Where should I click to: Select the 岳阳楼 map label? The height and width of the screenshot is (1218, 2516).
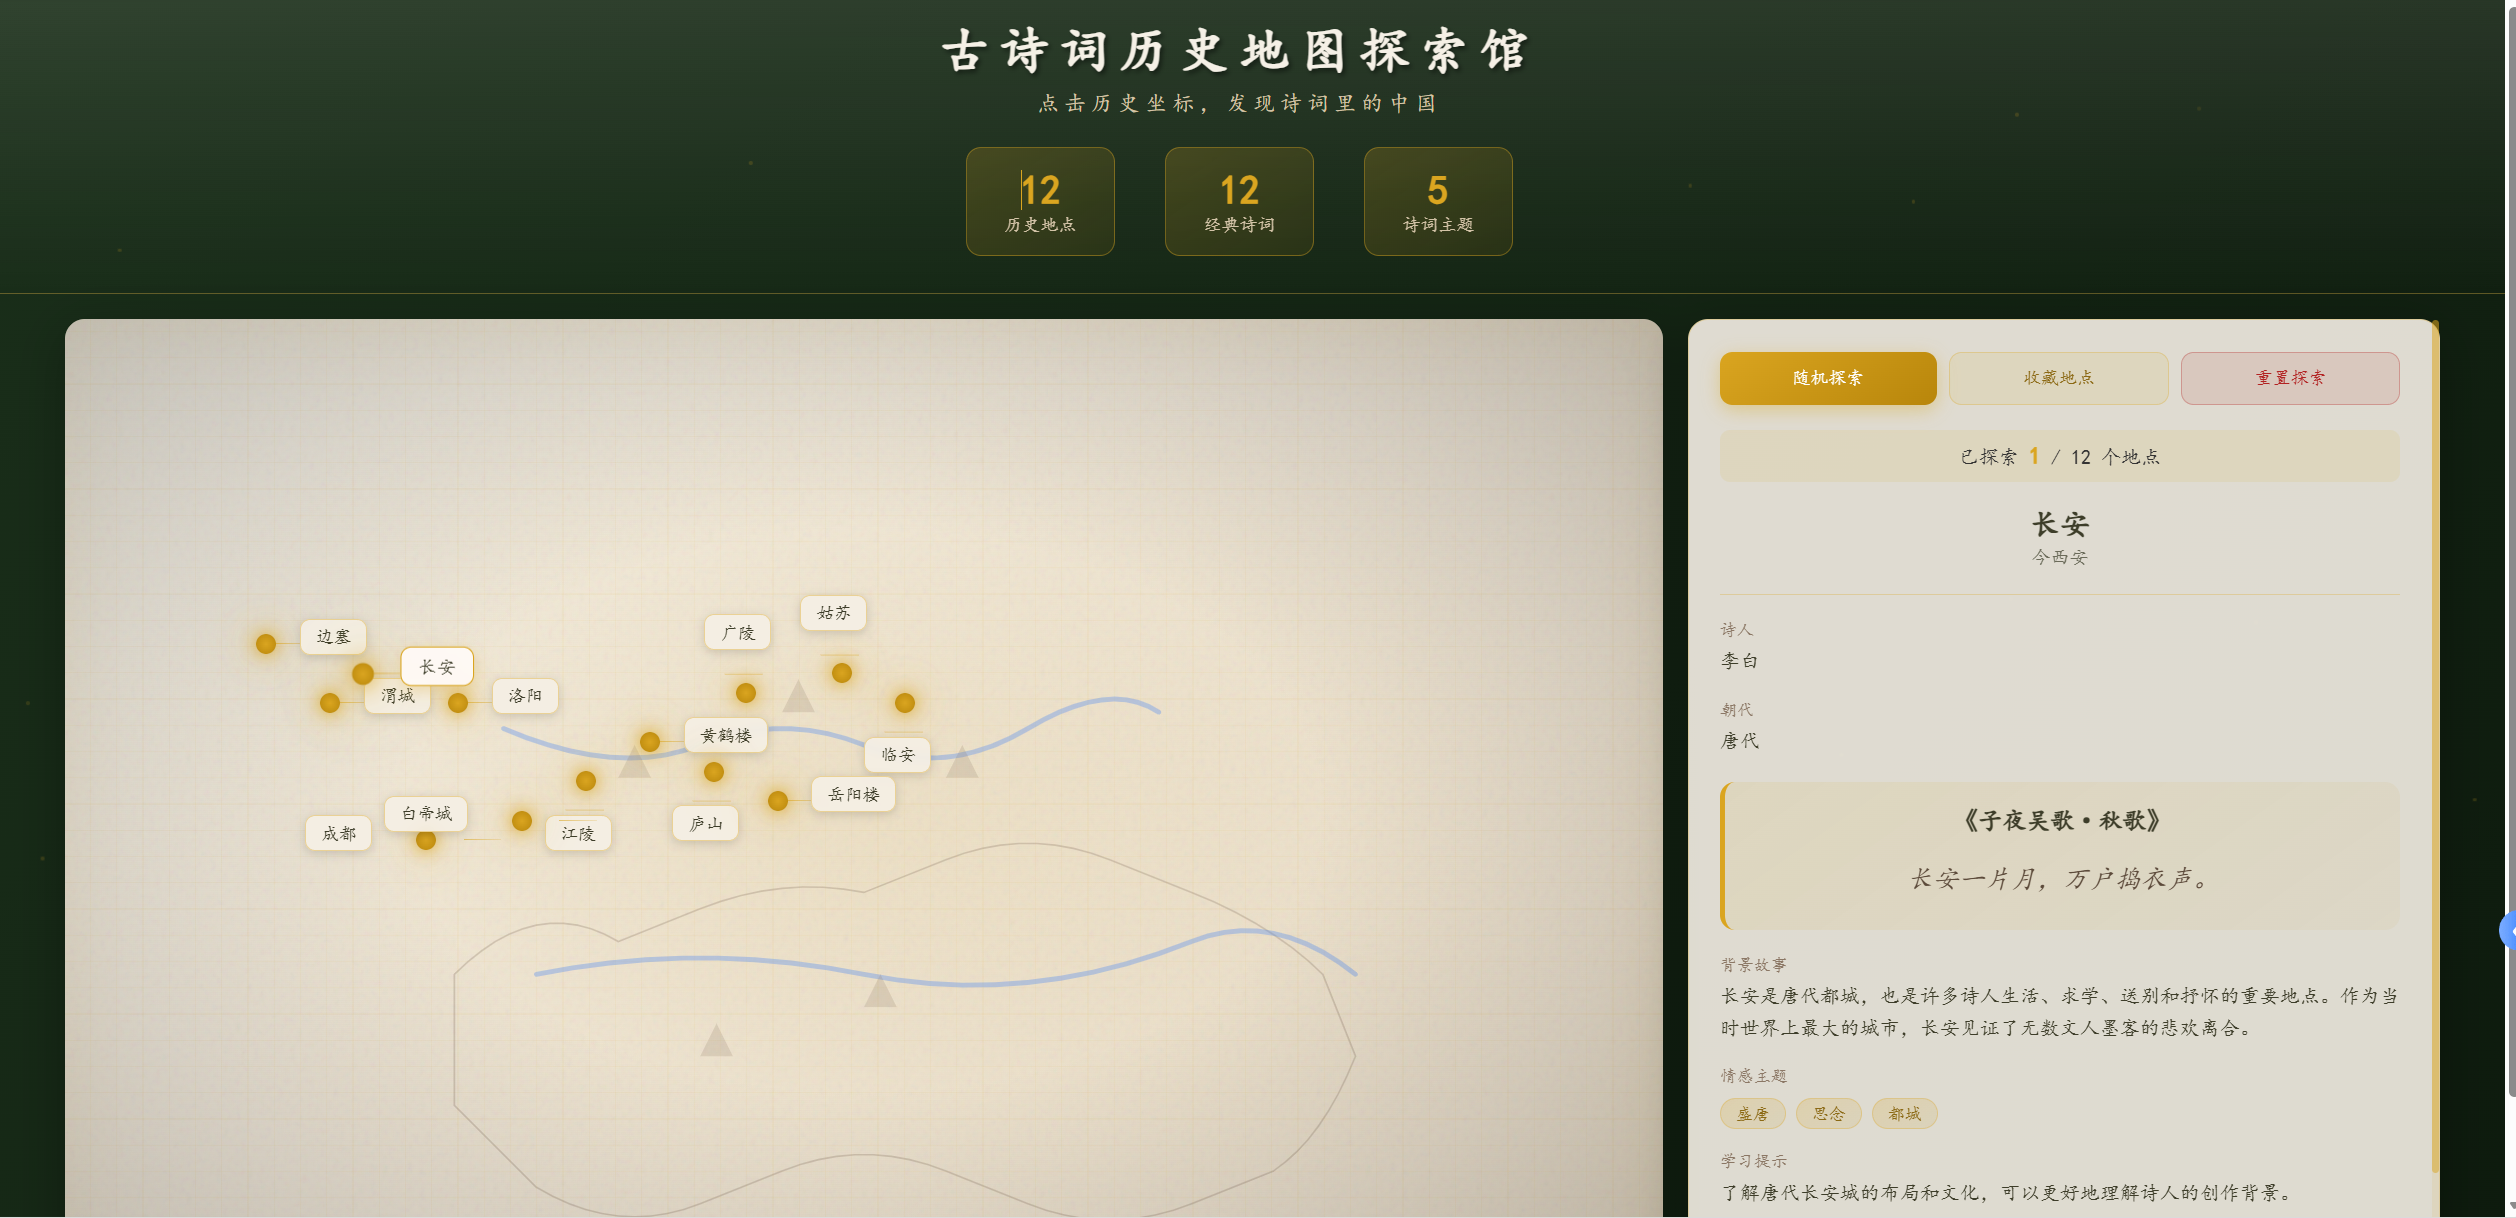point(854,795)
